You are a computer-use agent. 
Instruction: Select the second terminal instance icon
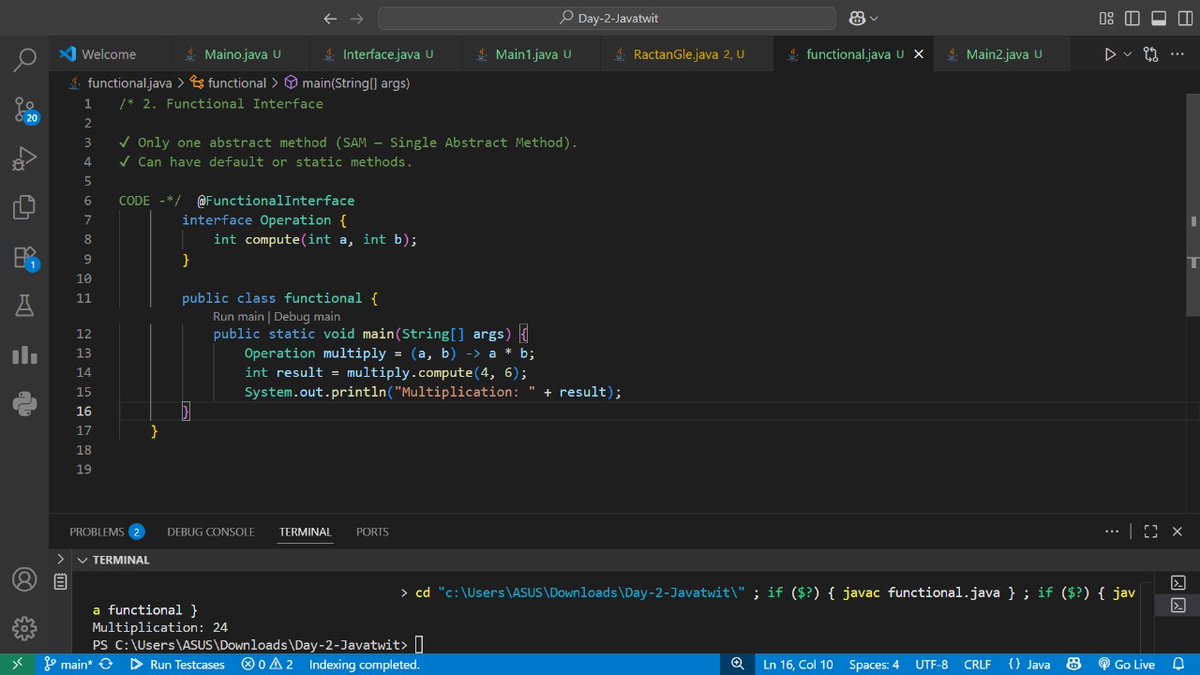(x=1178, y=605)
